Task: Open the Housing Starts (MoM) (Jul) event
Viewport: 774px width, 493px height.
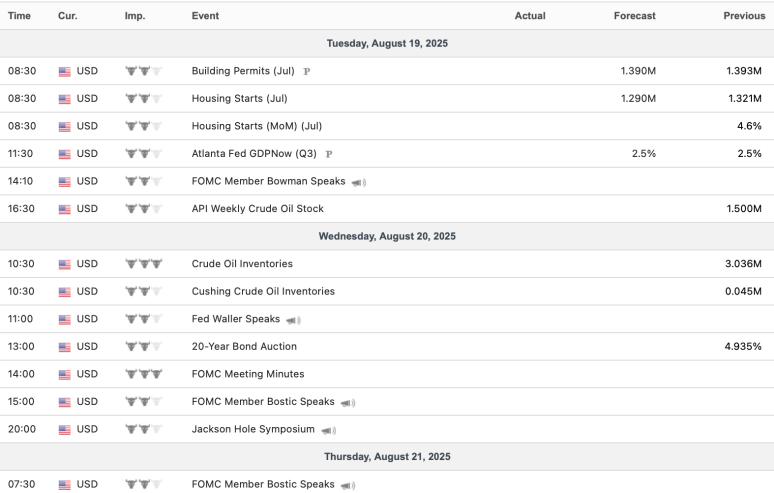Action: click(x=258, y=126)
